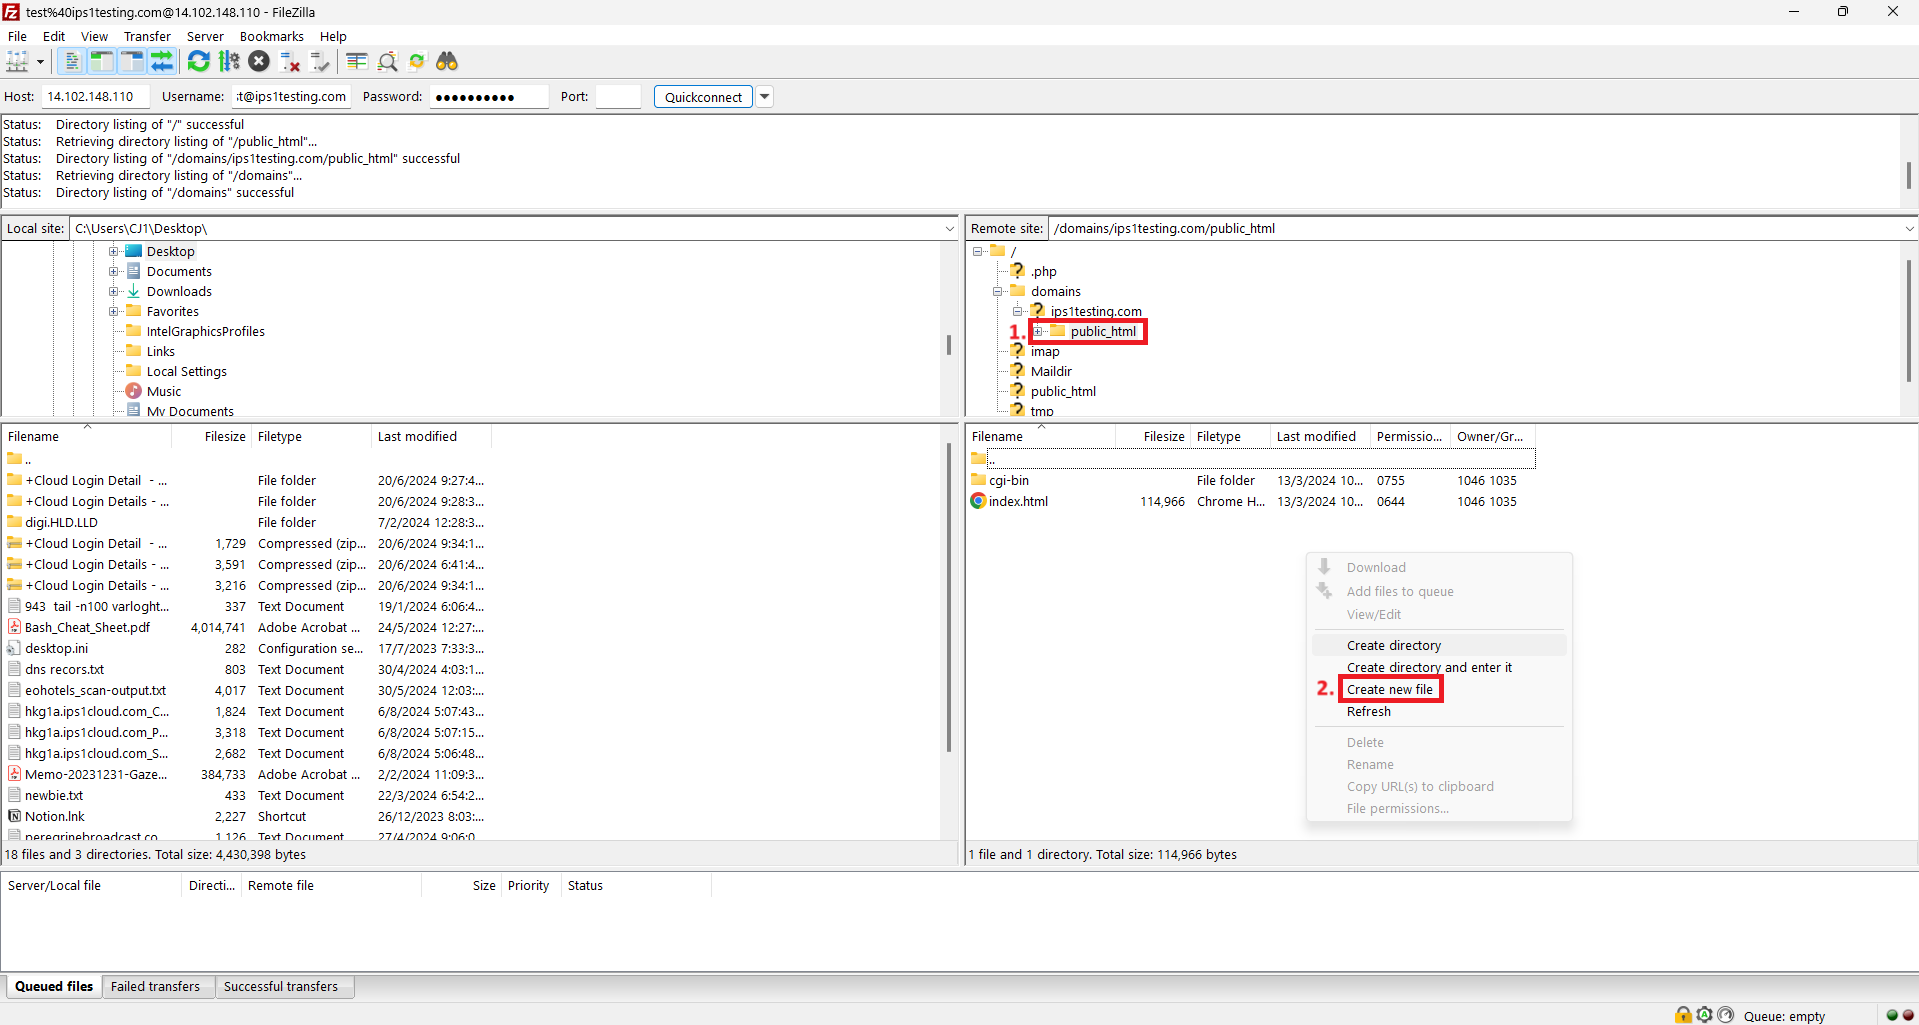Screen dimensions: 1919x1025
Task: Expand the remote public_html tree node
Action: [x=1038, y=332]
